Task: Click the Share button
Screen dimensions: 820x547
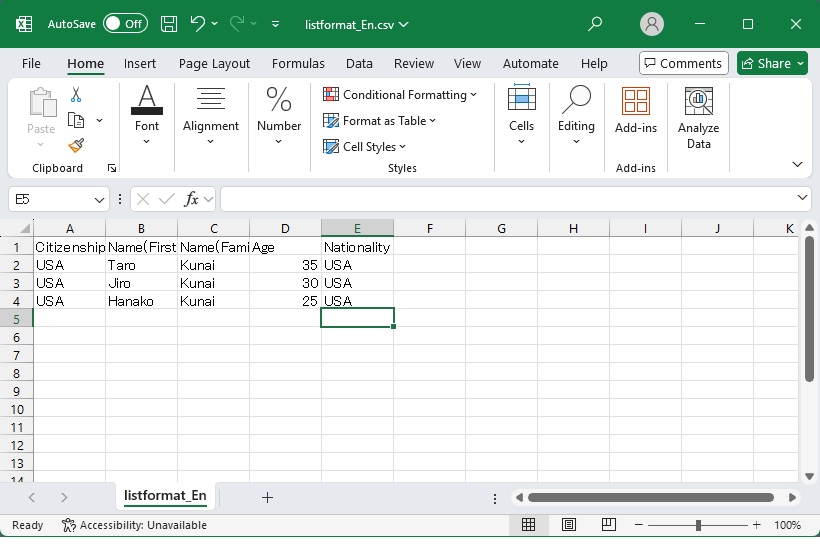Action: pos(772,63)
